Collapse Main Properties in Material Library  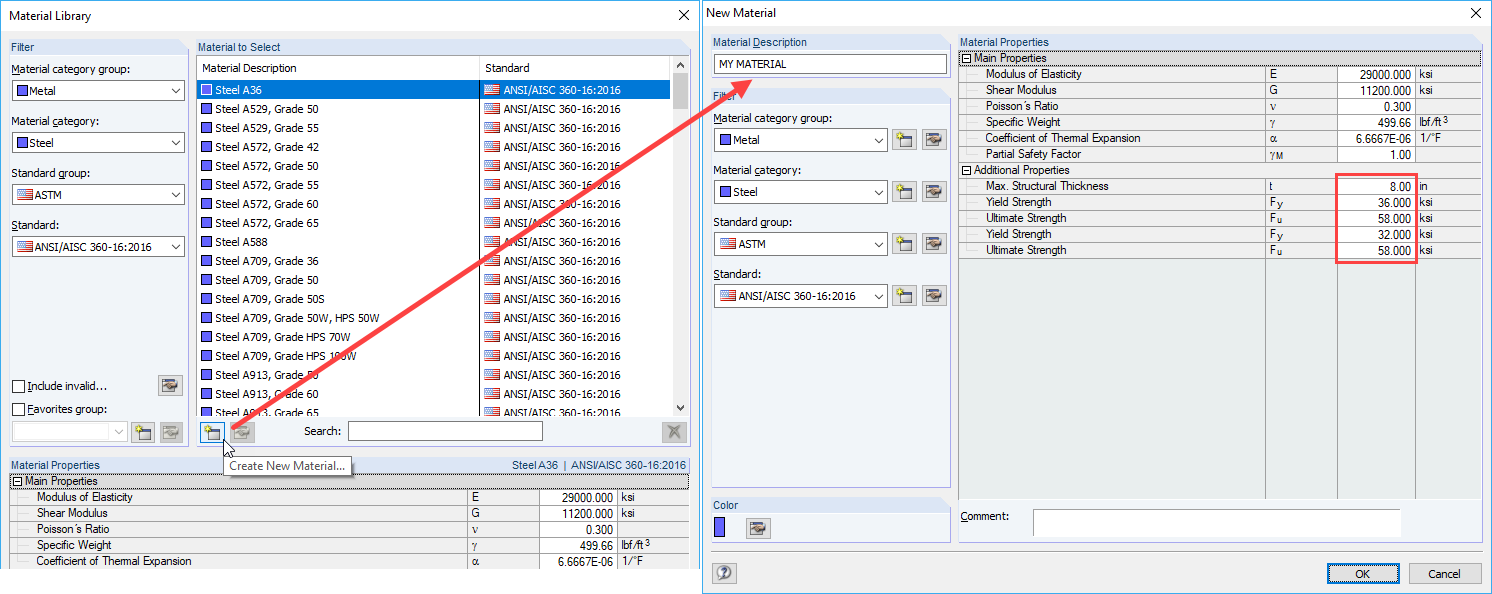tap(17, 482)
